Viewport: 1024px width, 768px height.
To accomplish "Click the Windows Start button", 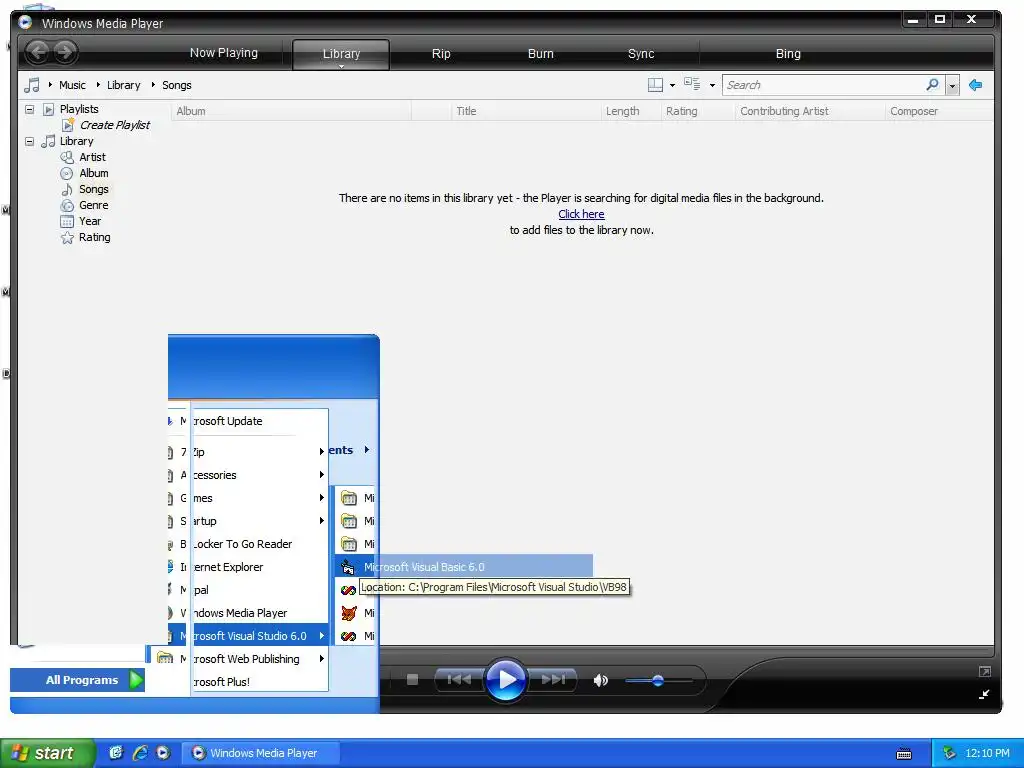I will [46, 753].
